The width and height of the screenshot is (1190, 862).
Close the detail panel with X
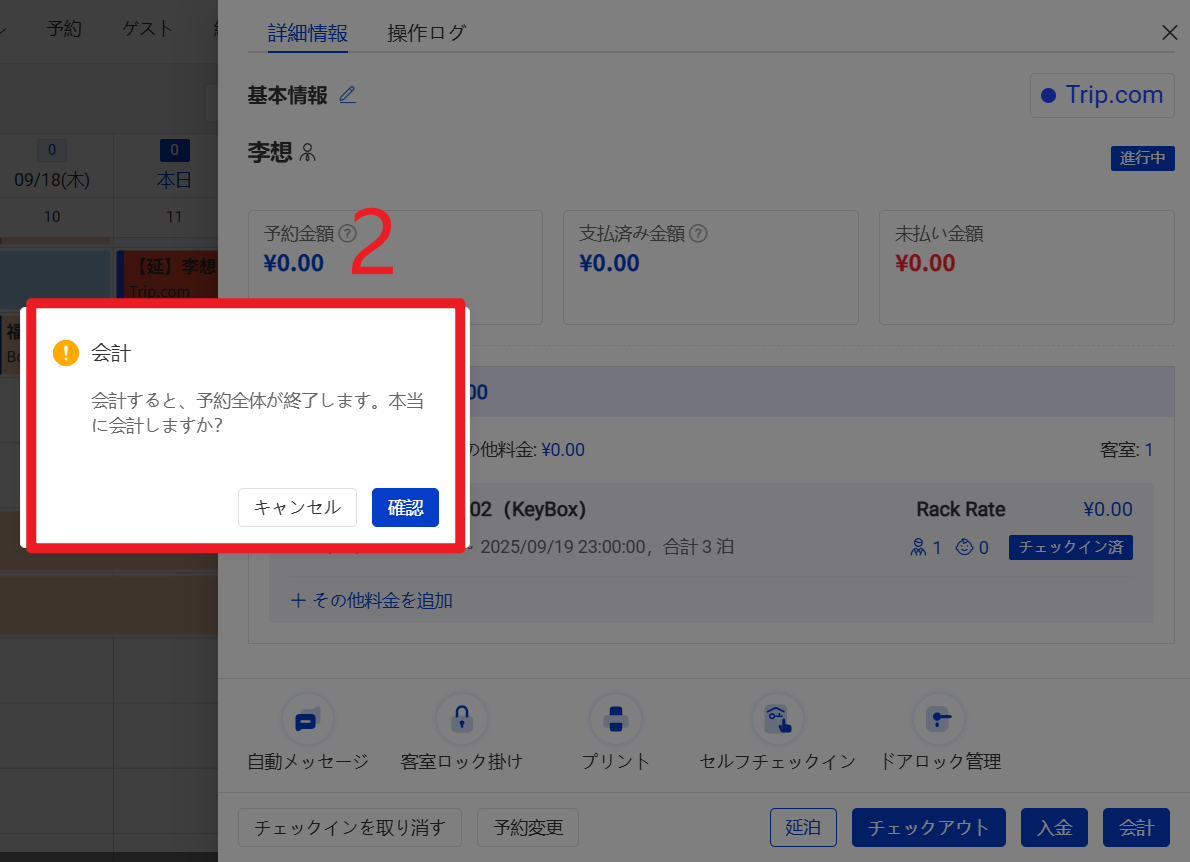(1169, 33)
